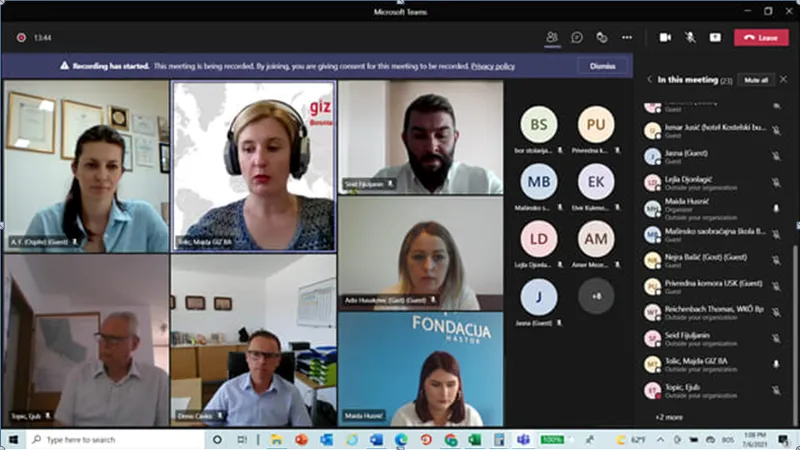Close the In this meeting participants panel
The image size is (800, 450).
click(784, 79)
